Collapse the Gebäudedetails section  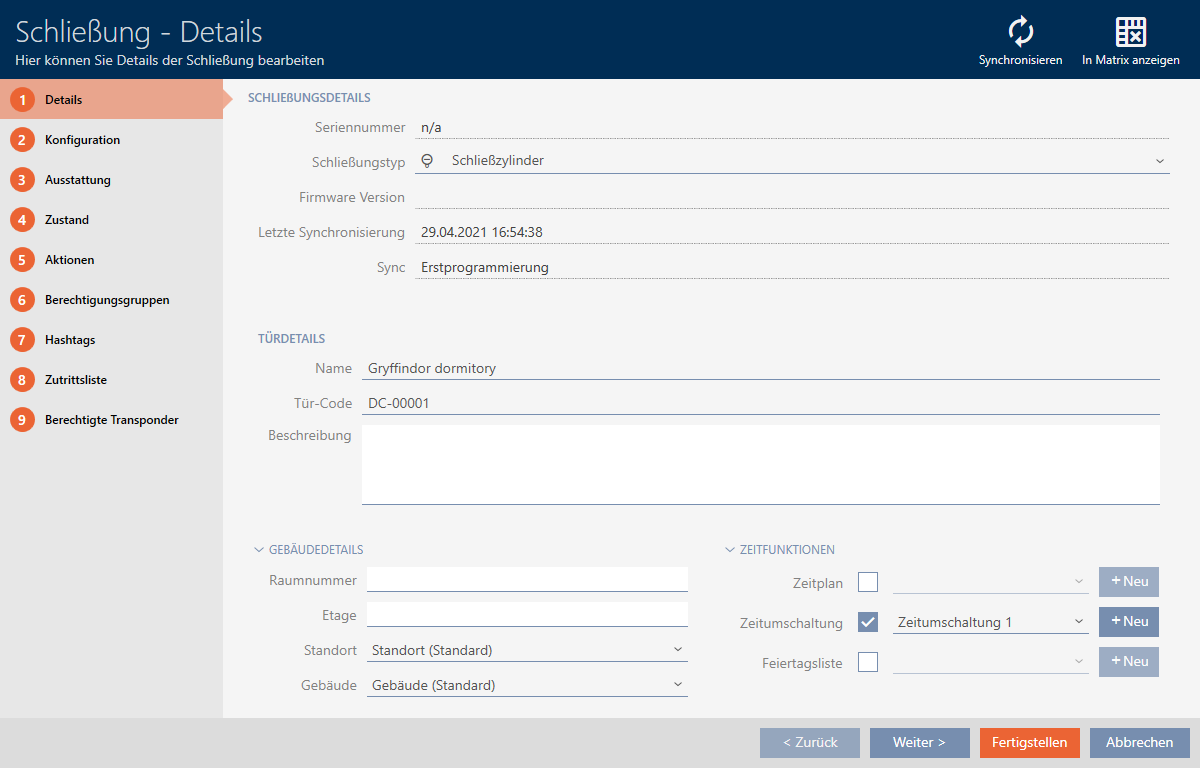(x=258, y=550)
